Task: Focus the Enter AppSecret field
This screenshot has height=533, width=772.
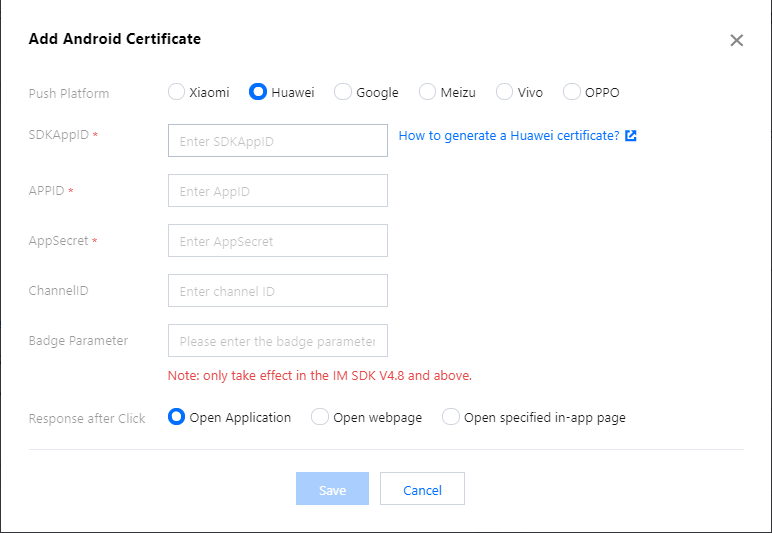Action: (278, 241)
